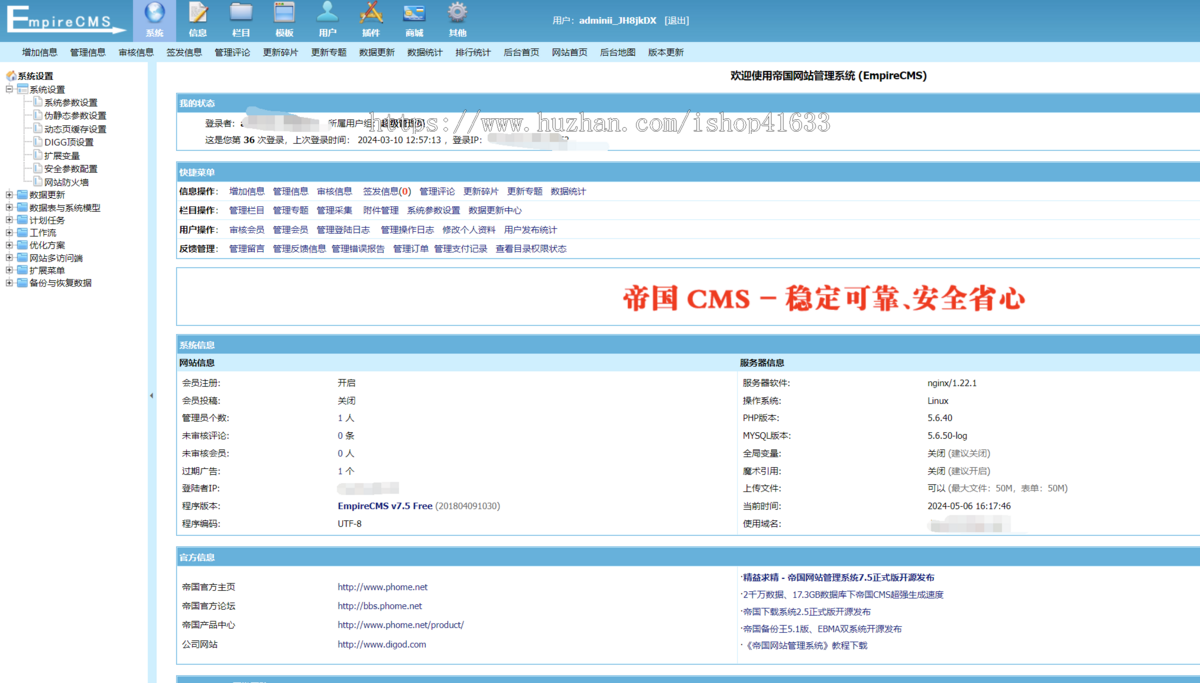Expand the 优化方案 tree node
The height and width of the screenshot is (683, 1200).
pos(10,245)
